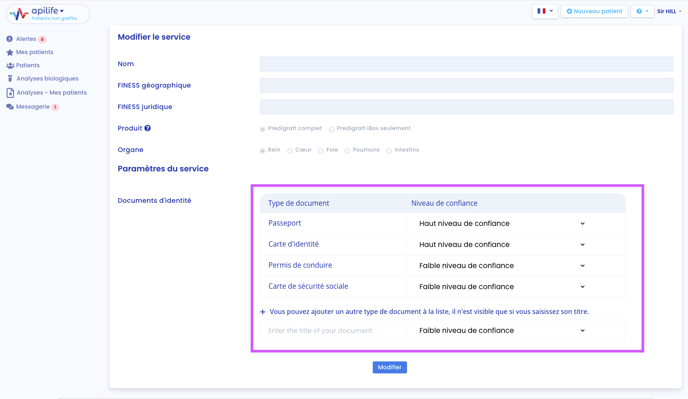Click the FINESS juridique field
The image size is (688, 399).
466,107
